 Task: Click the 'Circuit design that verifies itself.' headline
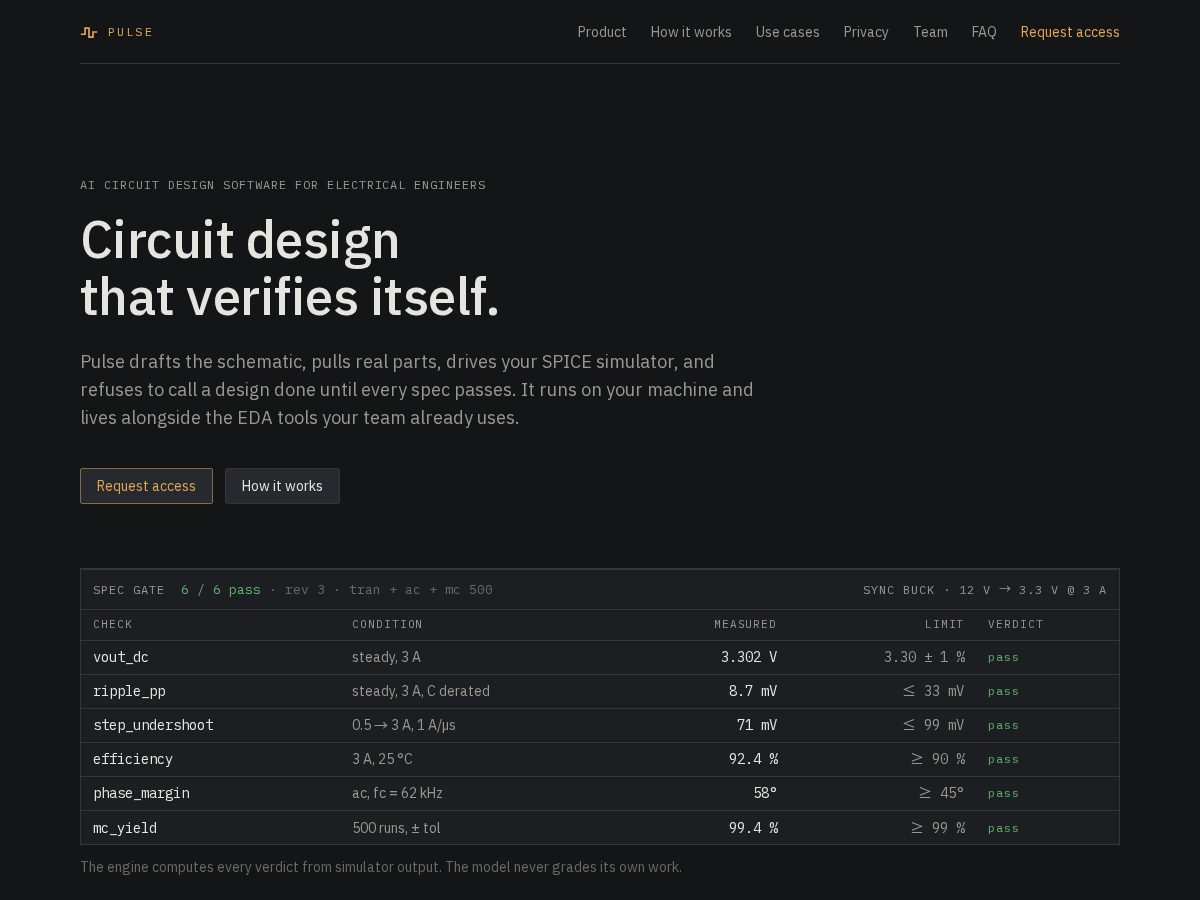[x=290, y=269]
